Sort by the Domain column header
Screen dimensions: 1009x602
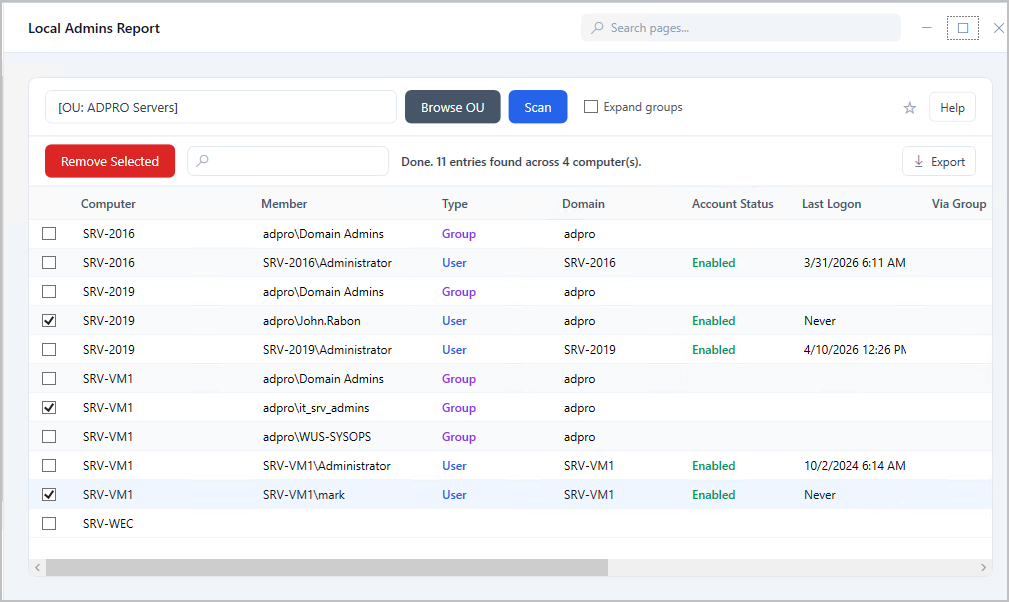pos(583,203)
